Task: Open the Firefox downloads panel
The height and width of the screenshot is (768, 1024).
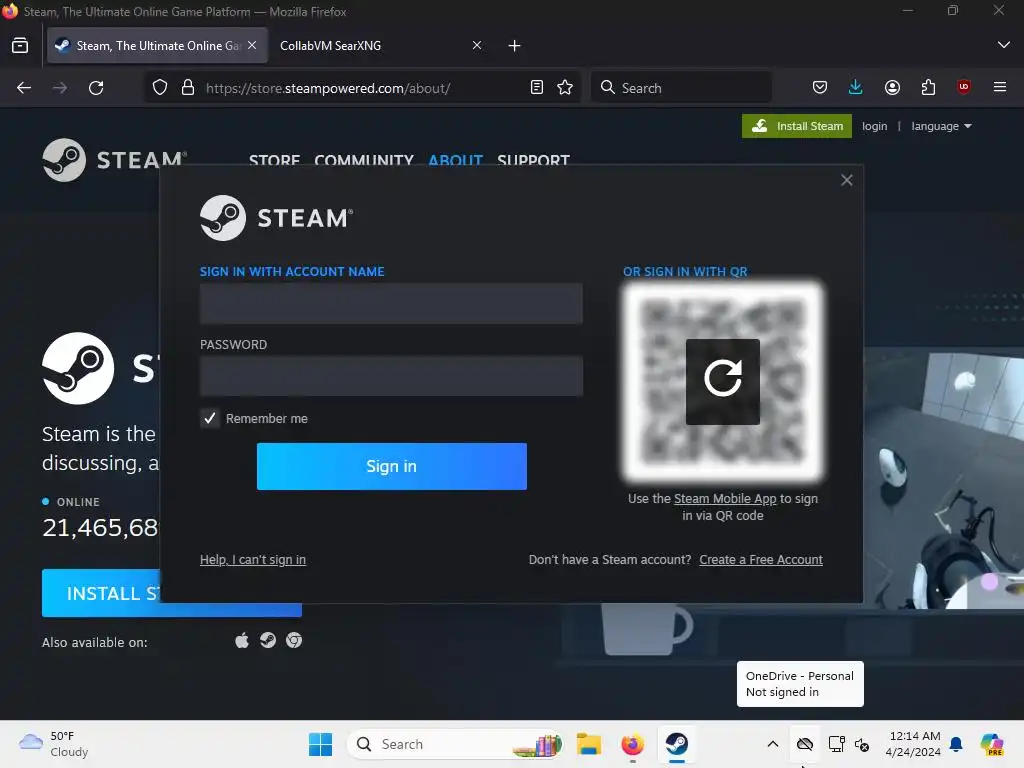Action: [x=856, y=88]
